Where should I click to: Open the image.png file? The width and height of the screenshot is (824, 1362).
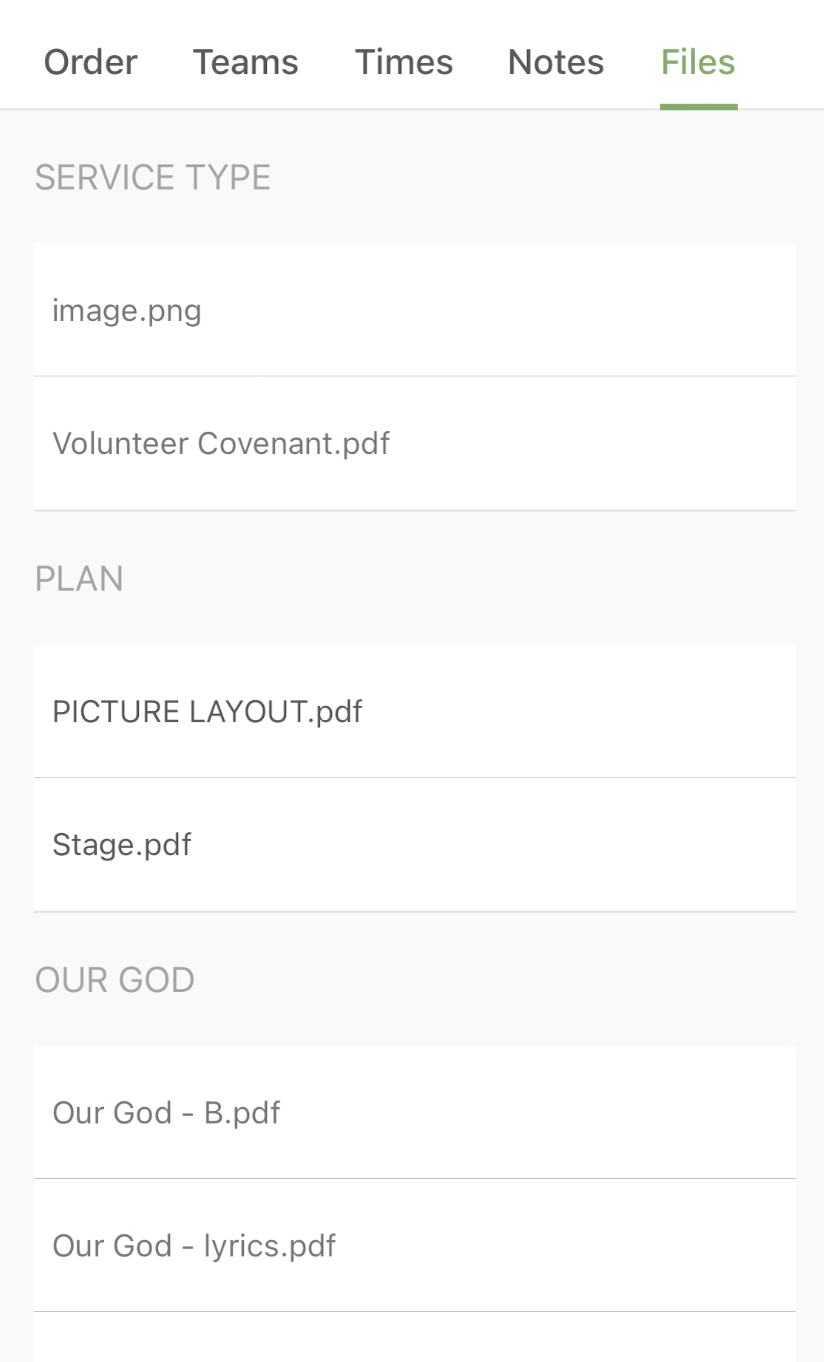point(415,310)
